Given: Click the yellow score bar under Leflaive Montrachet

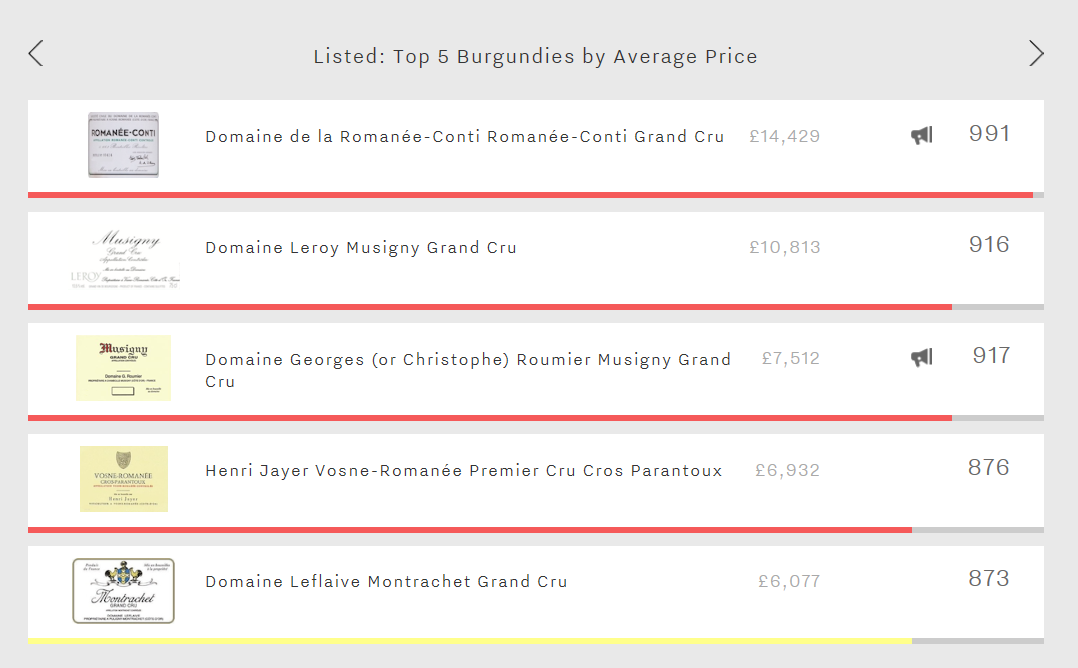Looking at the screenshot, I should (470, 641).
